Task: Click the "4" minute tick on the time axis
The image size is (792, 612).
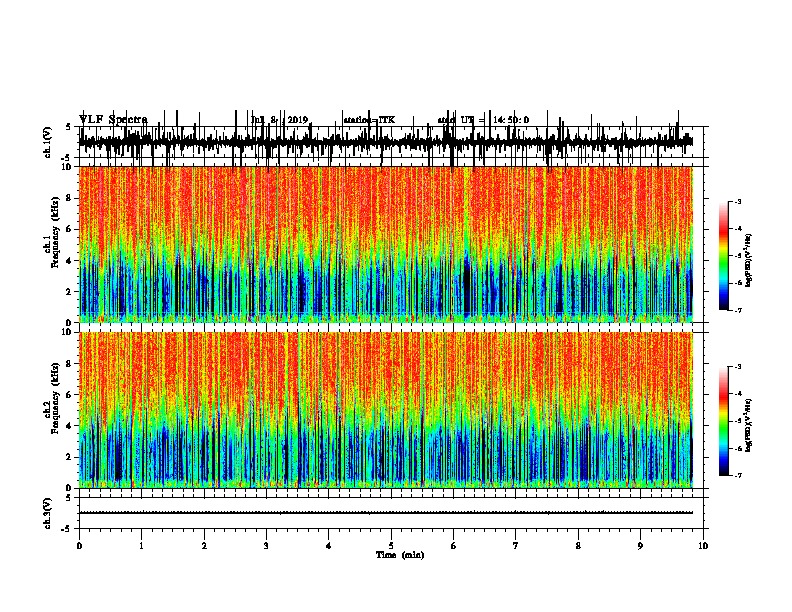Action: click(x=329, y=546)
